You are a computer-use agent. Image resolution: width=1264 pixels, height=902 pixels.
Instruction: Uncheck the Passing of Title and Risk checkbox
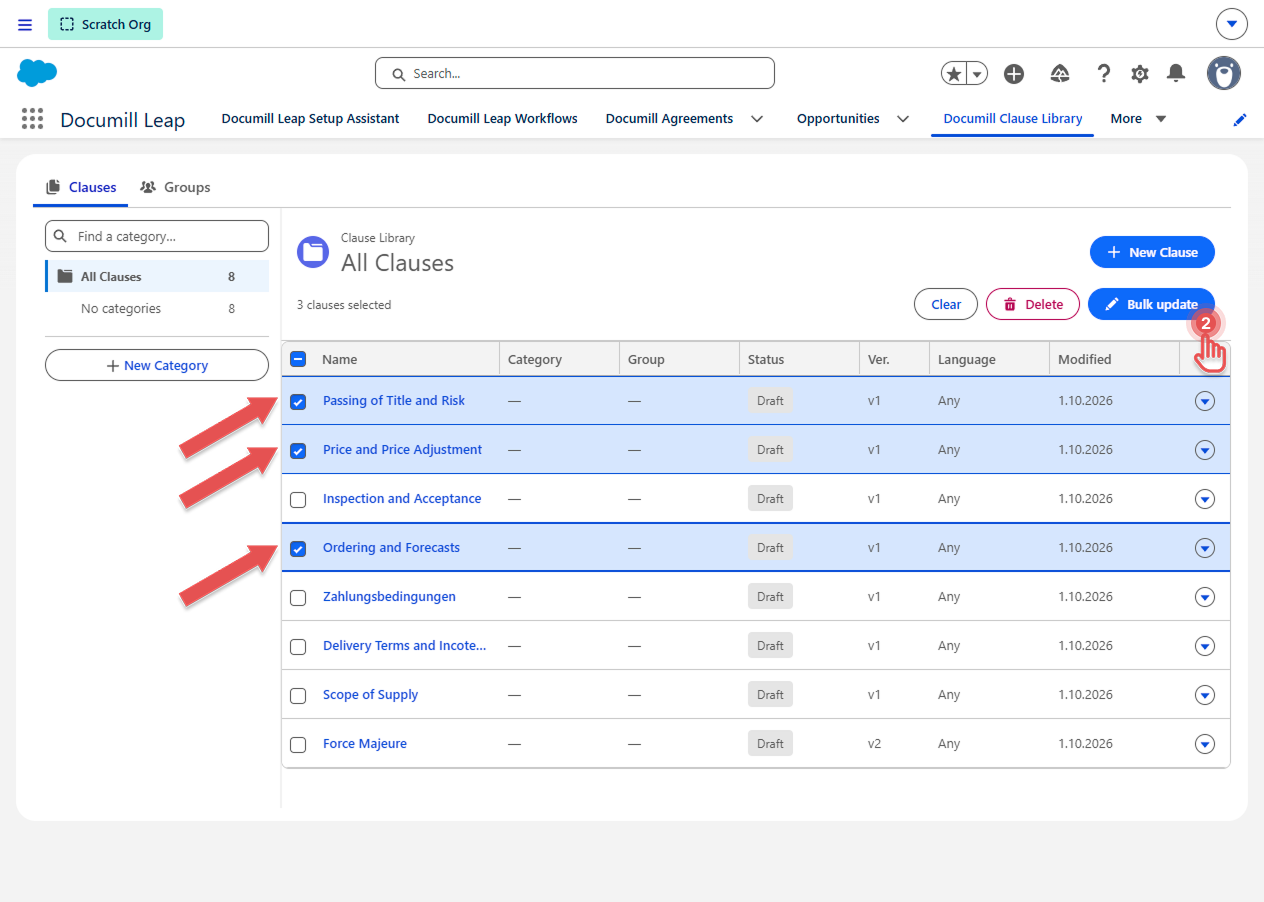click(298, 402)
